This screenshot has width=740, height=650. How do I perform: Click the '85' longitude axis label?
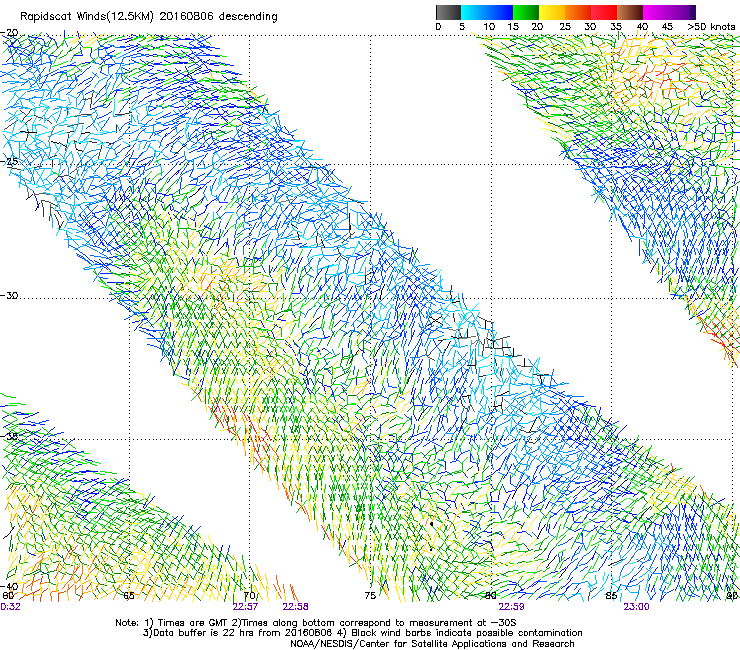[x=611, y=596]
